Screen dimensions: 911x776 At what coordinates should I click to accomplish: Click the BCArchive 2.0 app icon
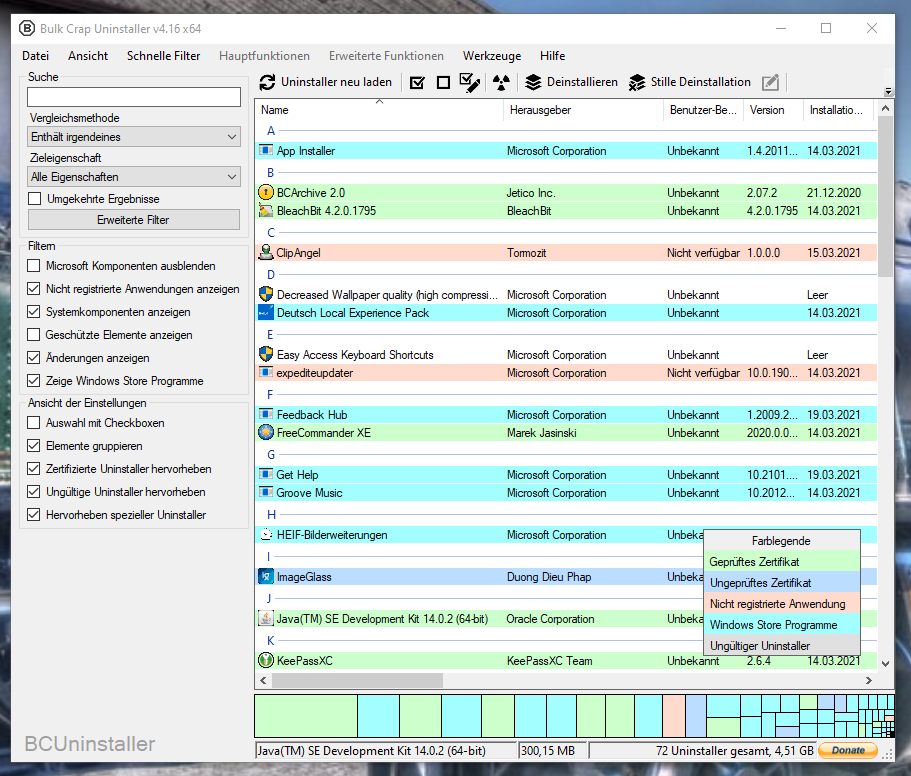coord(266,192)
